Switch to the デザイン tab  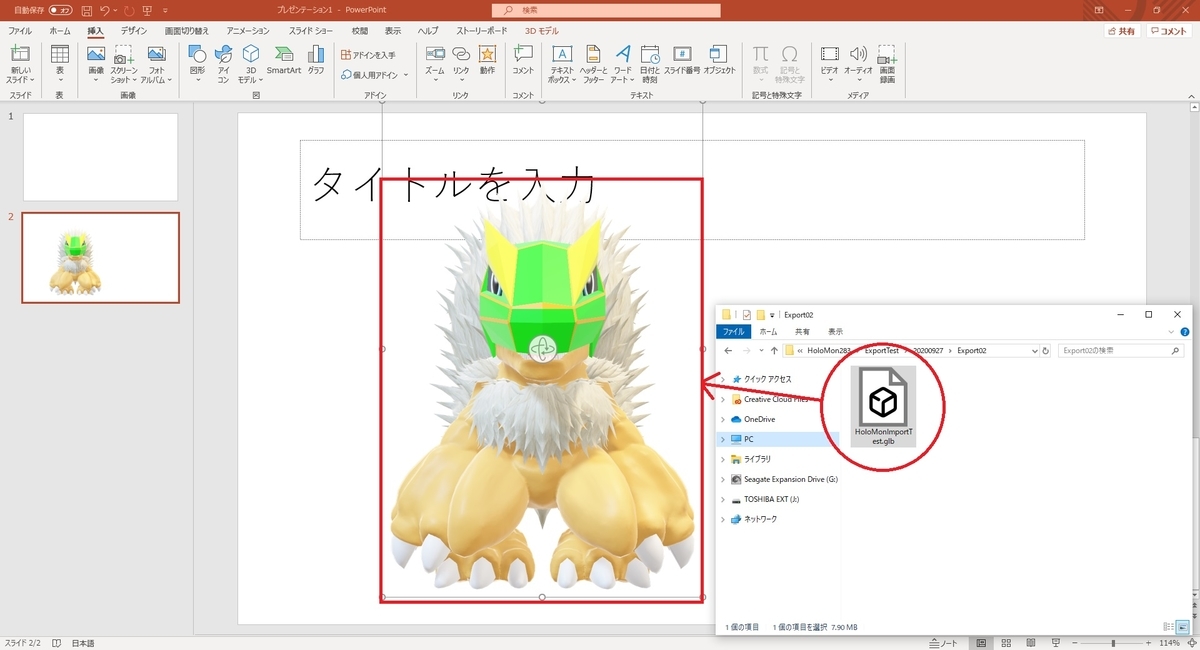coord(134,31)
